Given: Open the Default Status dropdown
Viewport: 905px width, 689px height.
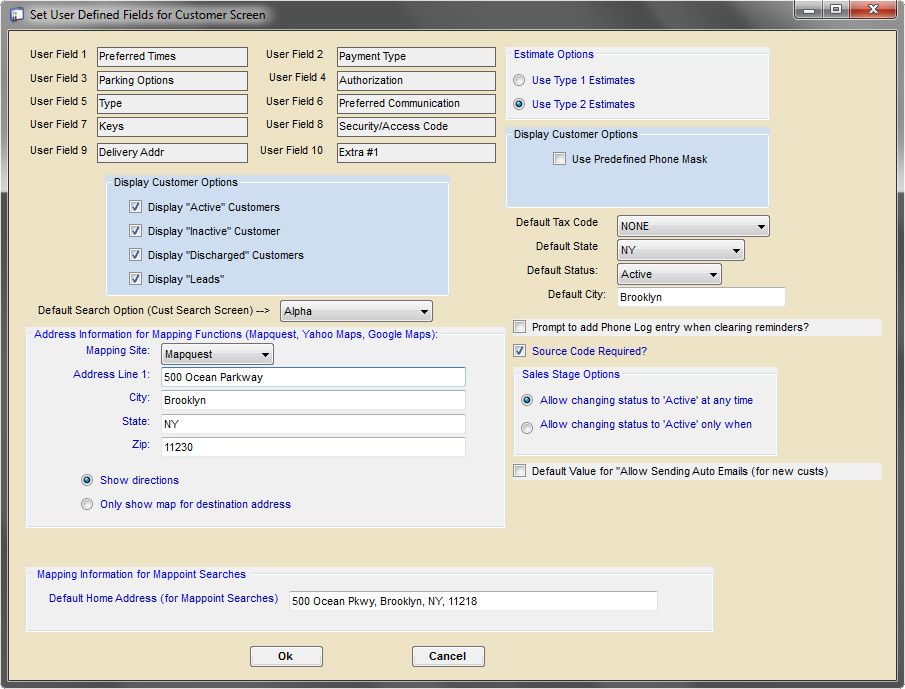Looking at the screenshot, I should (669, 274).
